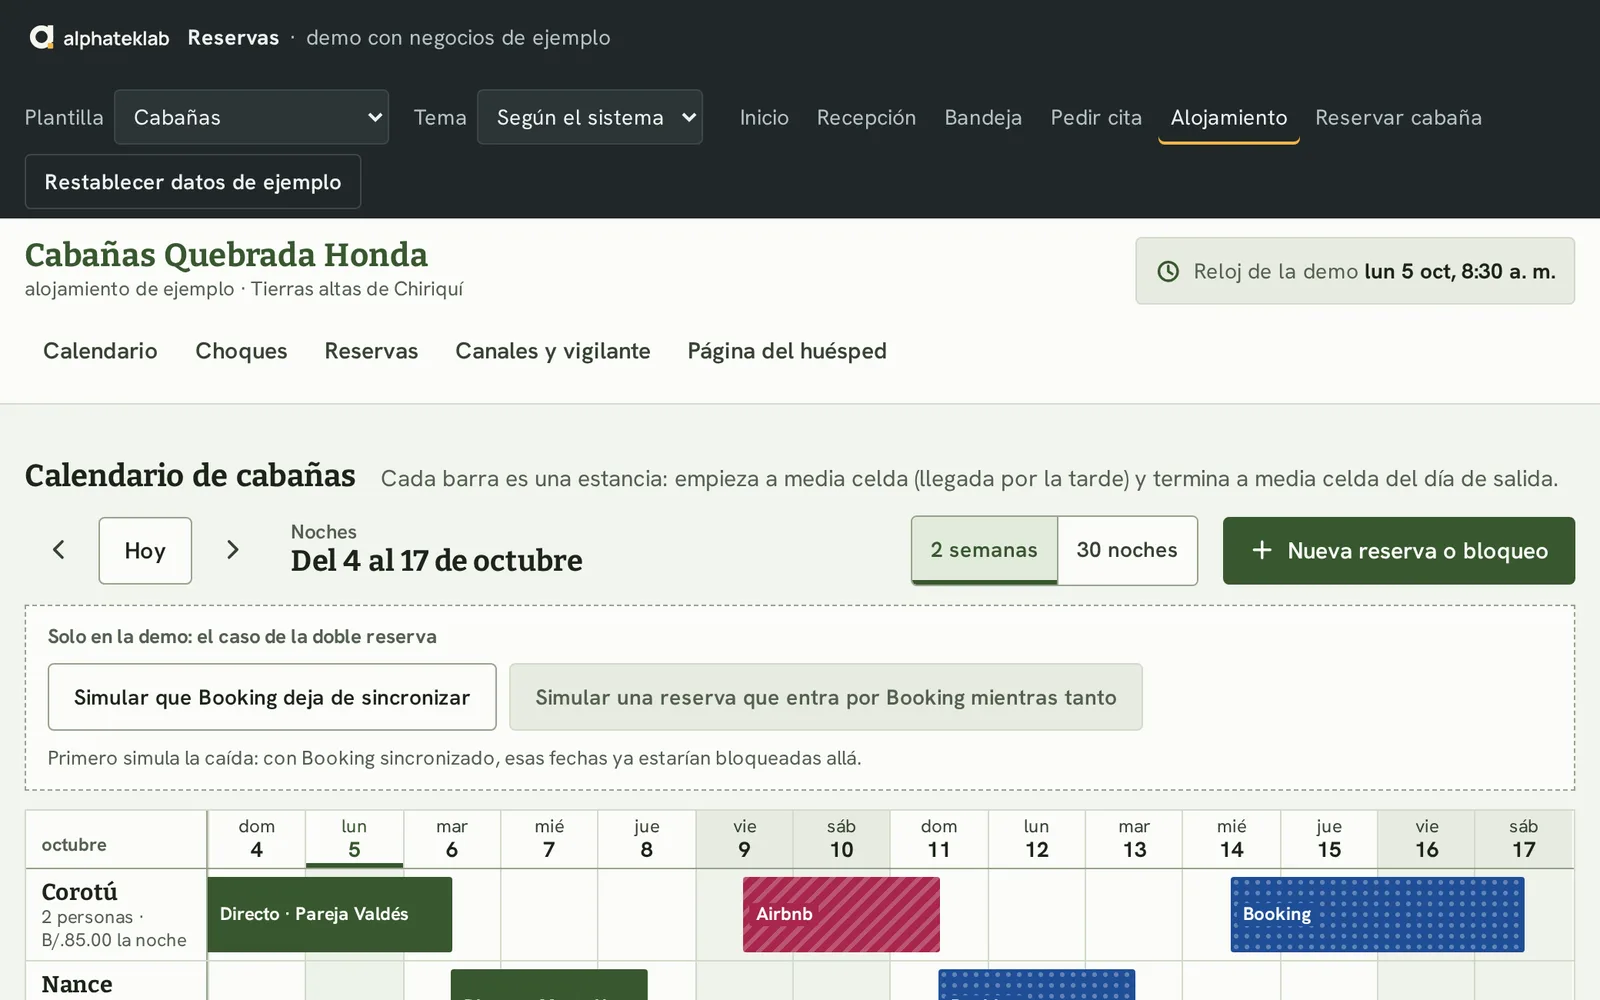The image size is (1600, 1000).
Task: Open the Inicio nav item
Action: click(764, 117)
